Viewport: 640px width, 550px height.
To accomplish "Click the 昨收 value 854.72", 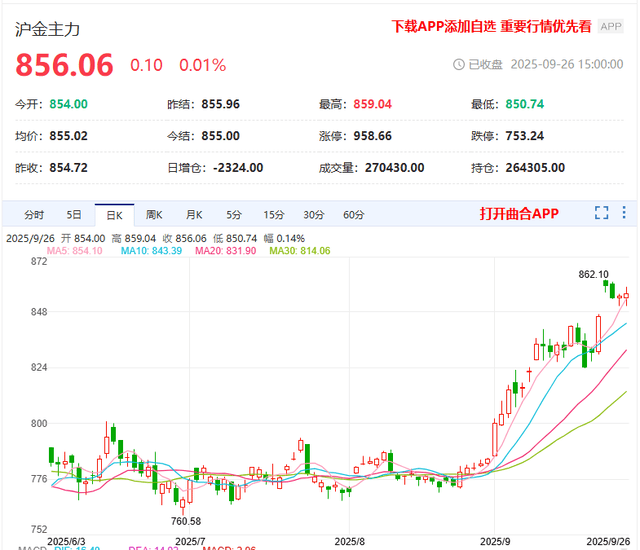I will click(x=69, y=168).
